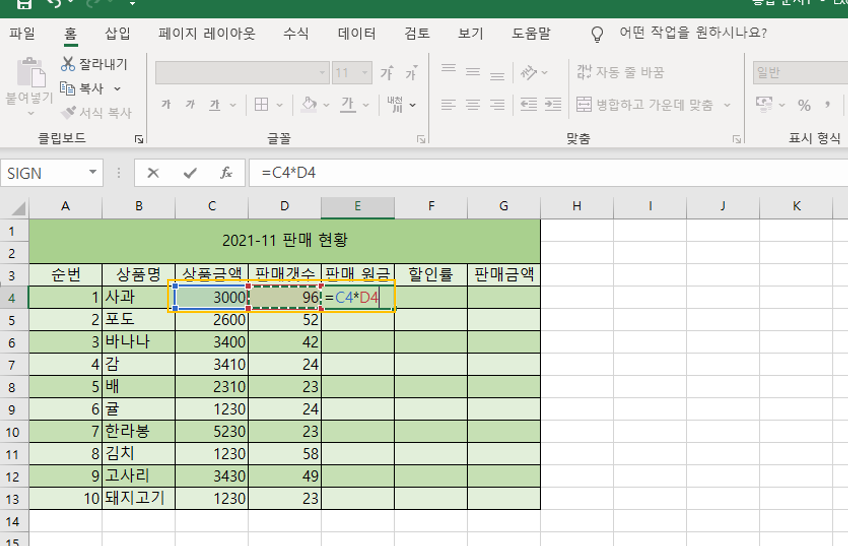The width and height of the screenshot is (848, 546).
Task: Select column H header
Action: (577, 206)
